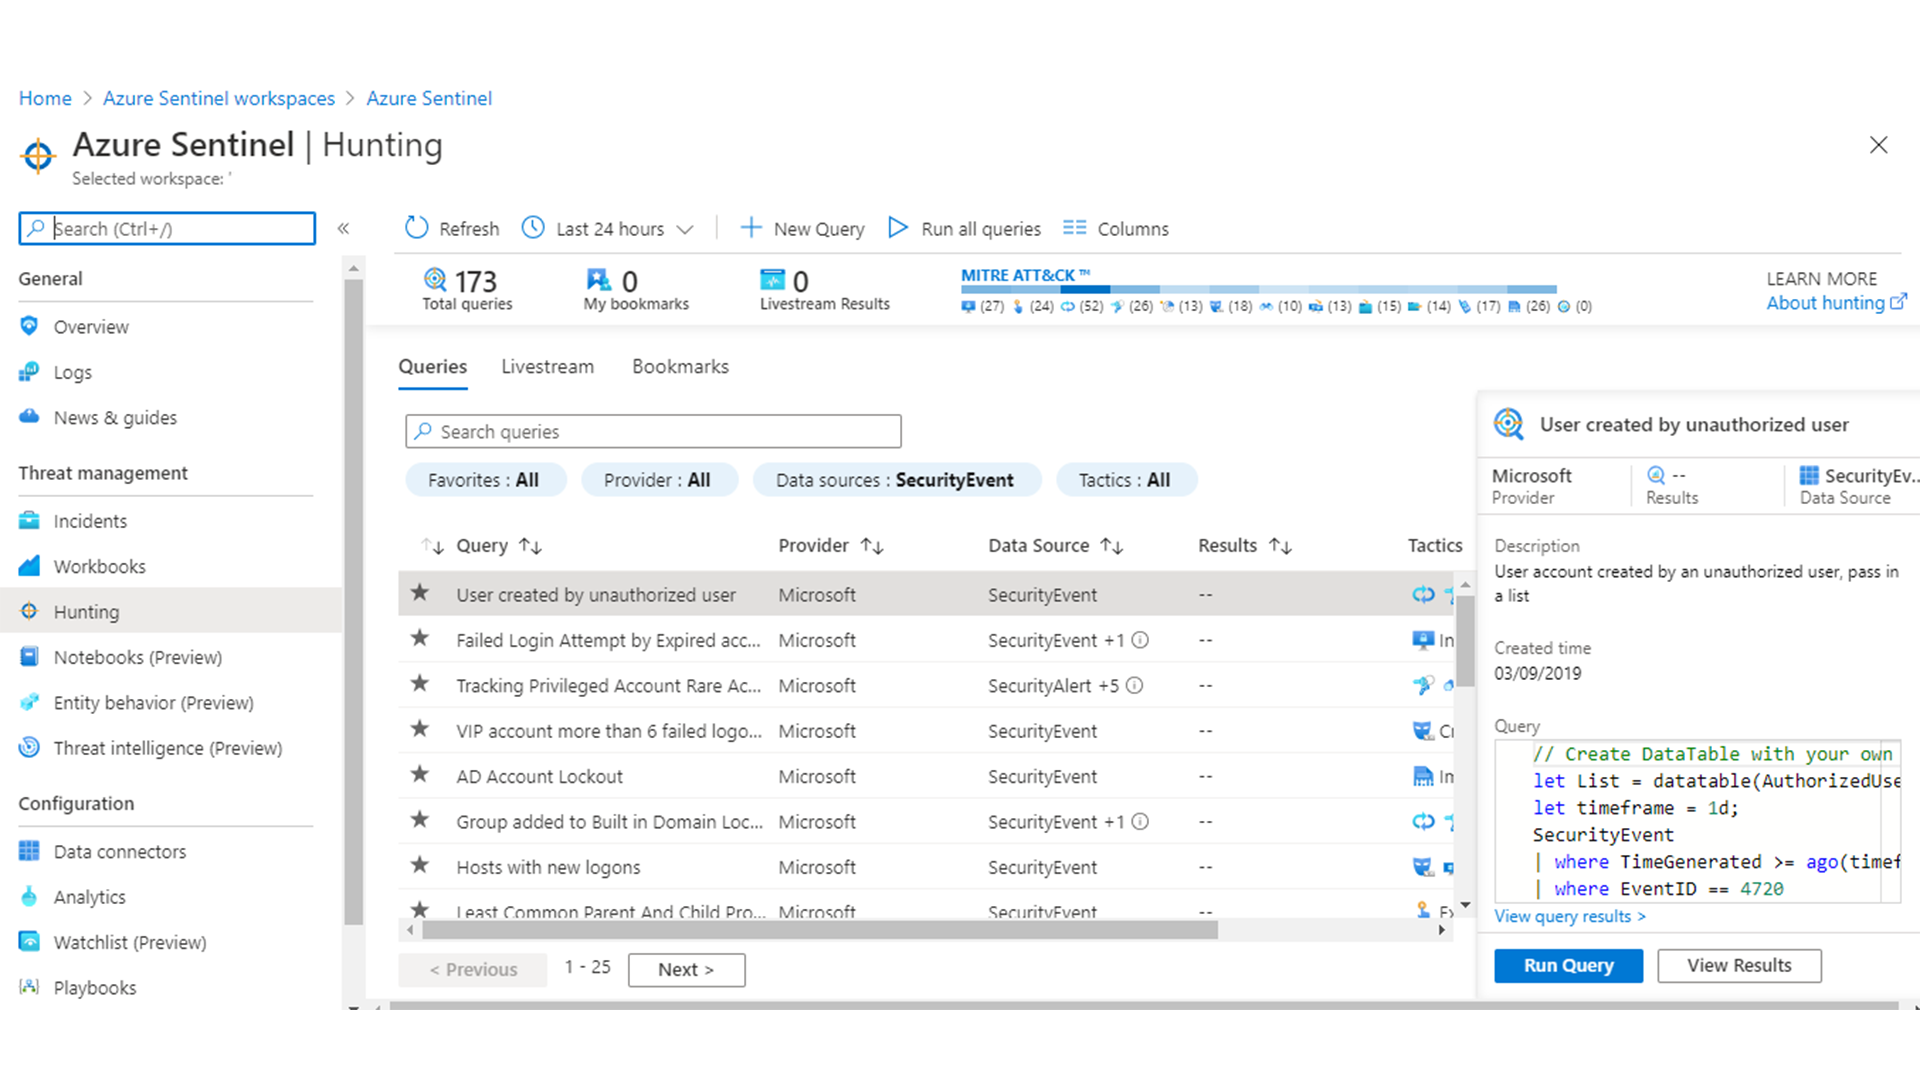Open Data connectors grid icon

click(x=29, y=851)
